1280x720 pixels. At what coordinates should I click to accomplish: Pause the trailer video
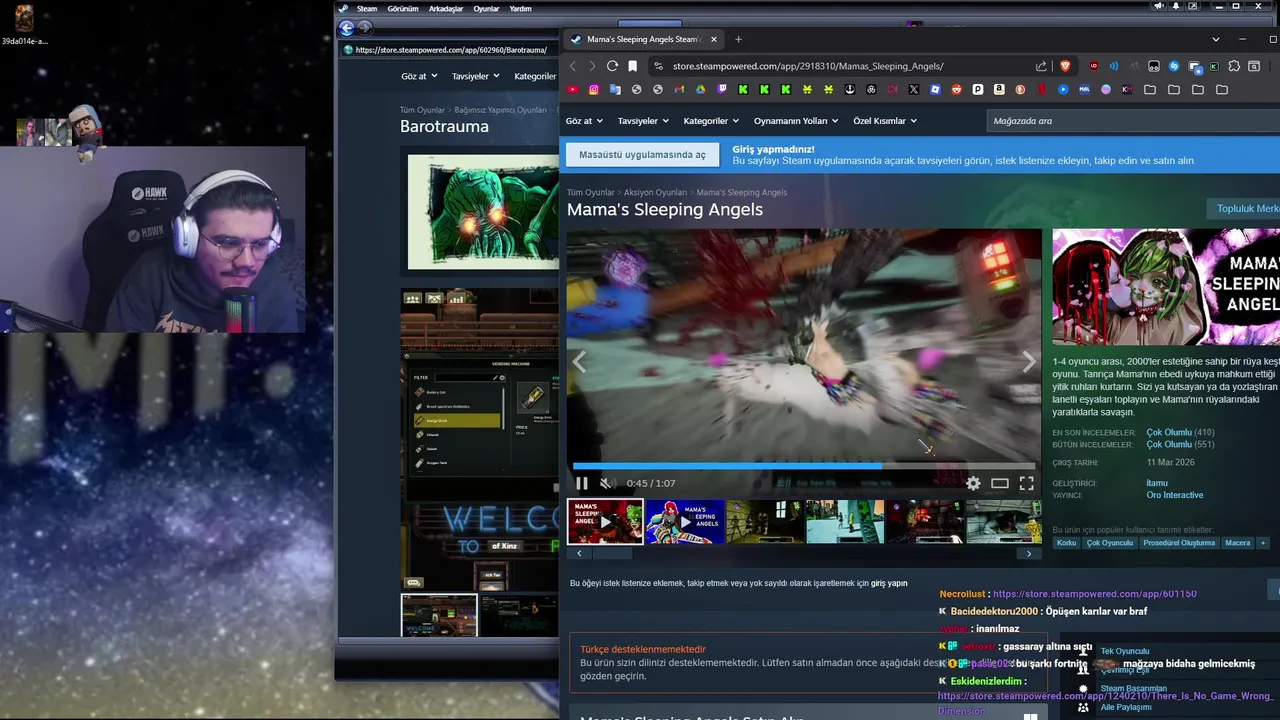581,483
